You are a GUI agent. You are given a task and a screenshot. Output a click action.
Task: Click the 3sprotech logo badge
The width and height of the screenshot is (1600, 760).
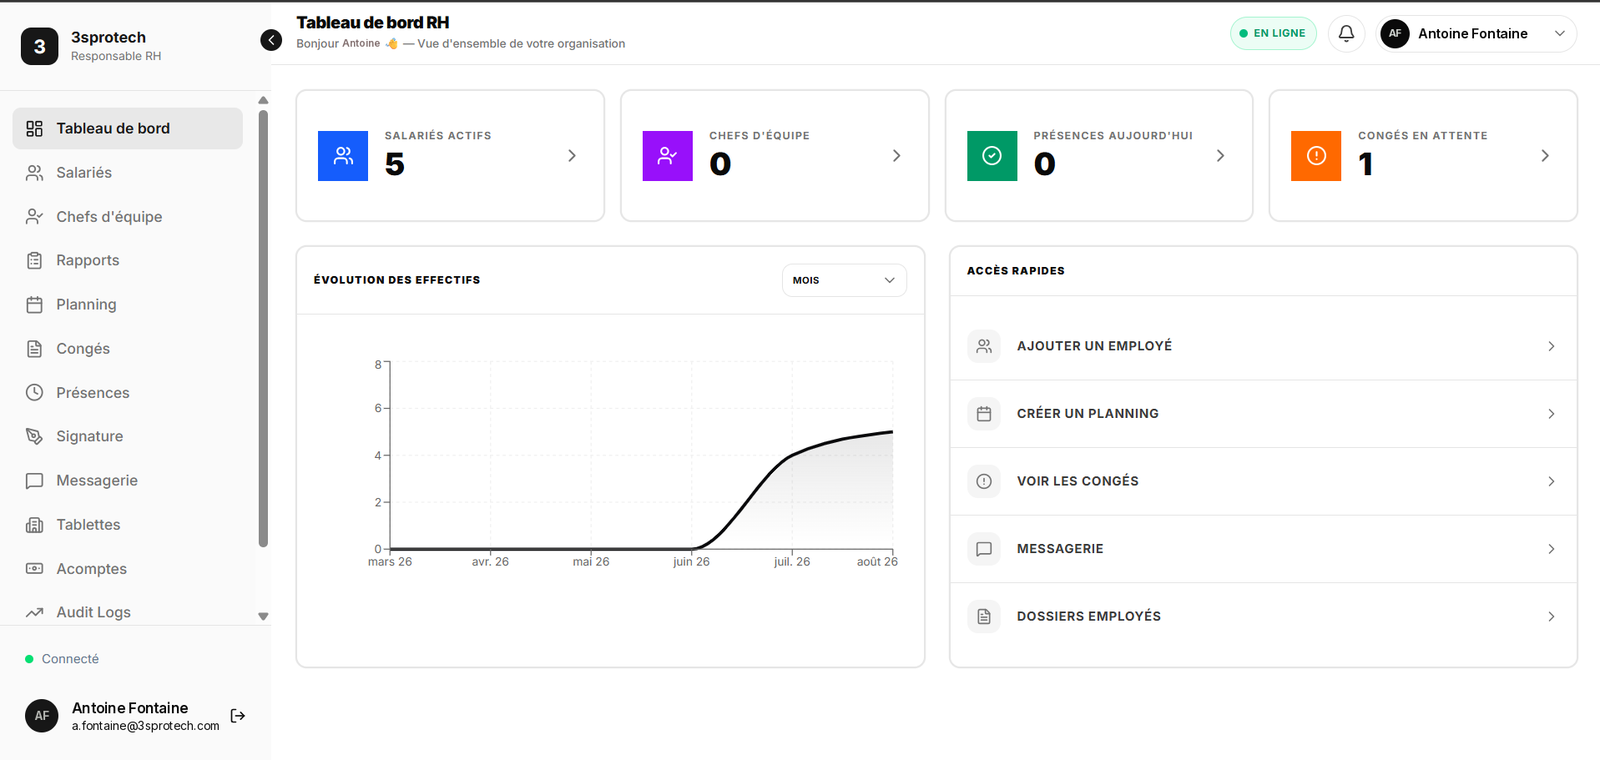pyautogui.click(x=40, y=46)
